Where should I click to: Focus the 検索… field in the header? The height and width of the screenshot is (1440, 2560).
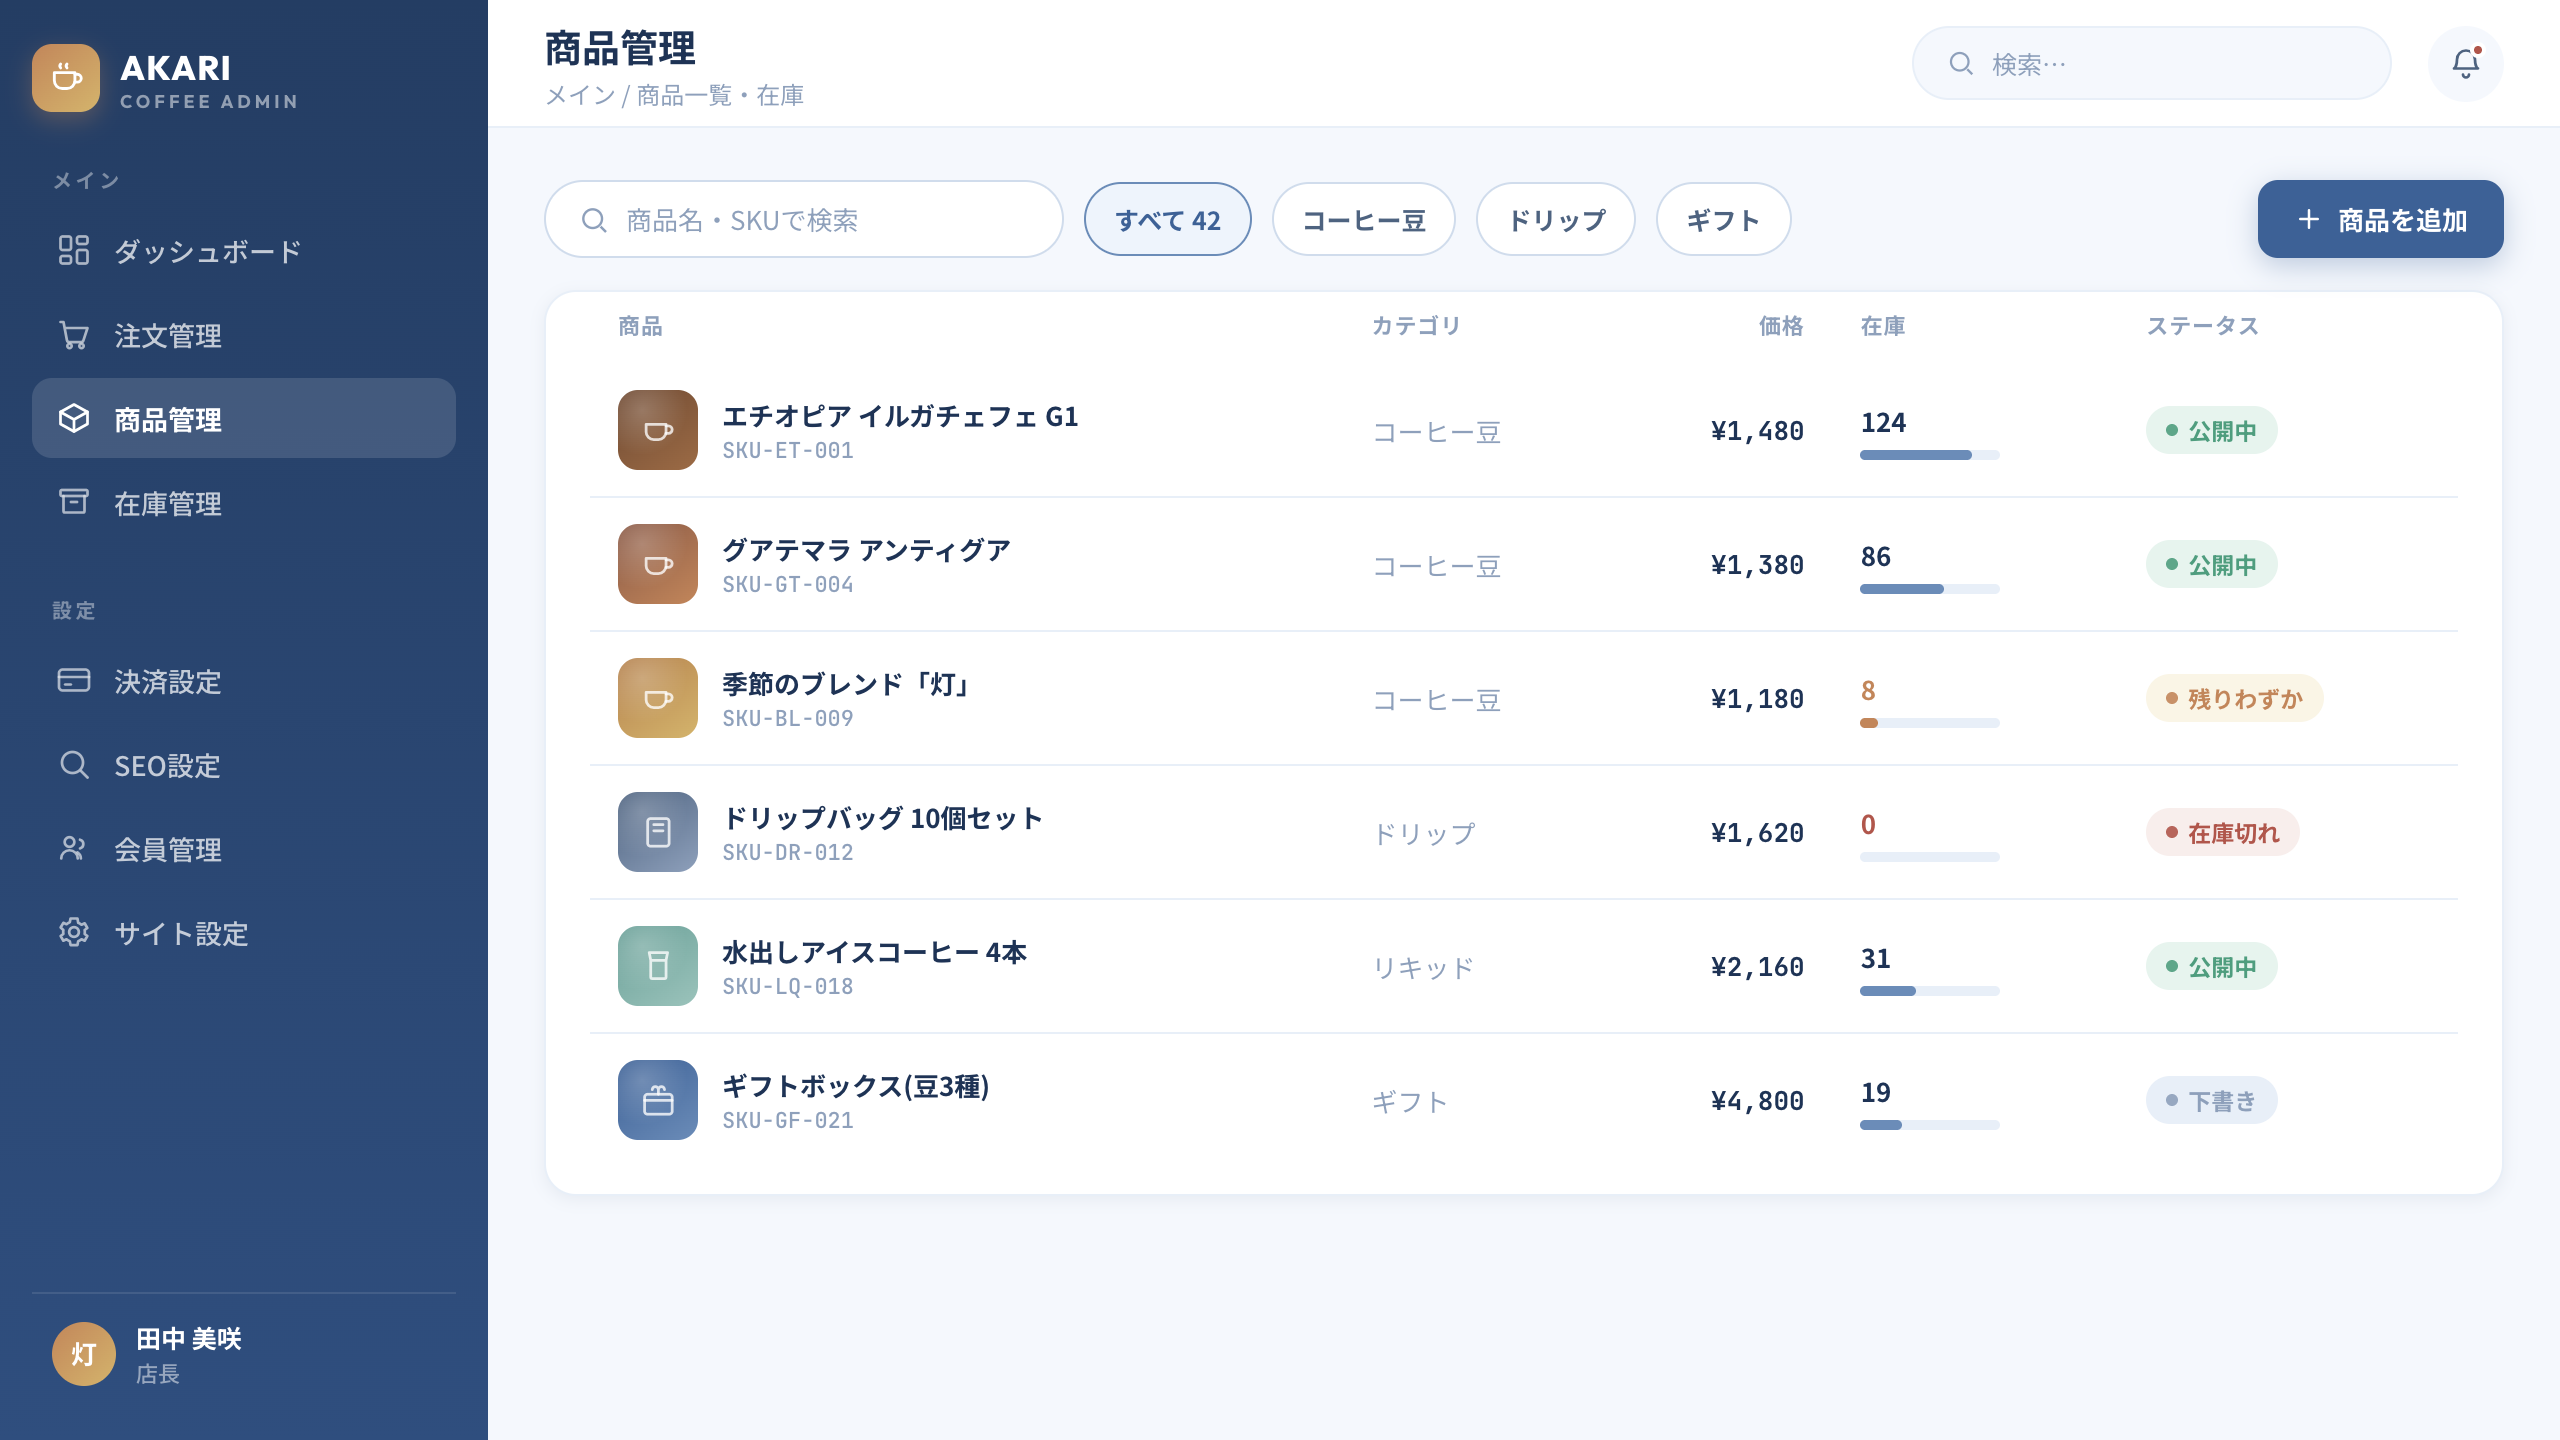click(x=2152, y=63)
